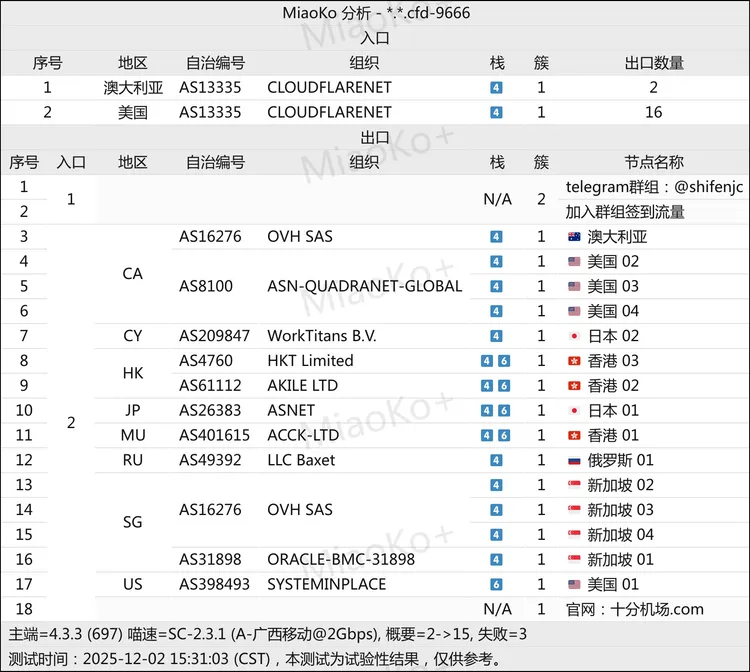750x672 pixels.
Task: Select the 入口 section header
Action: [375, 38]
